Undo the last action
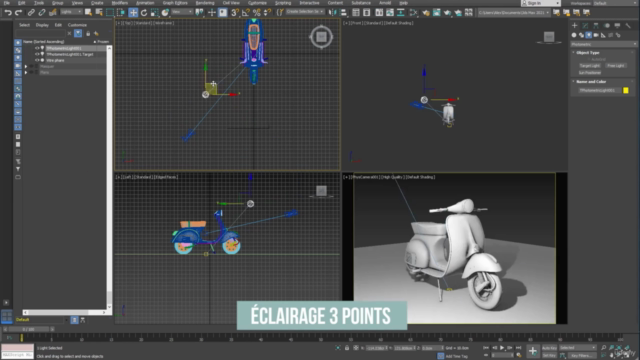The height and width of the screenshot is (360, 640). [x=8, y=13]
